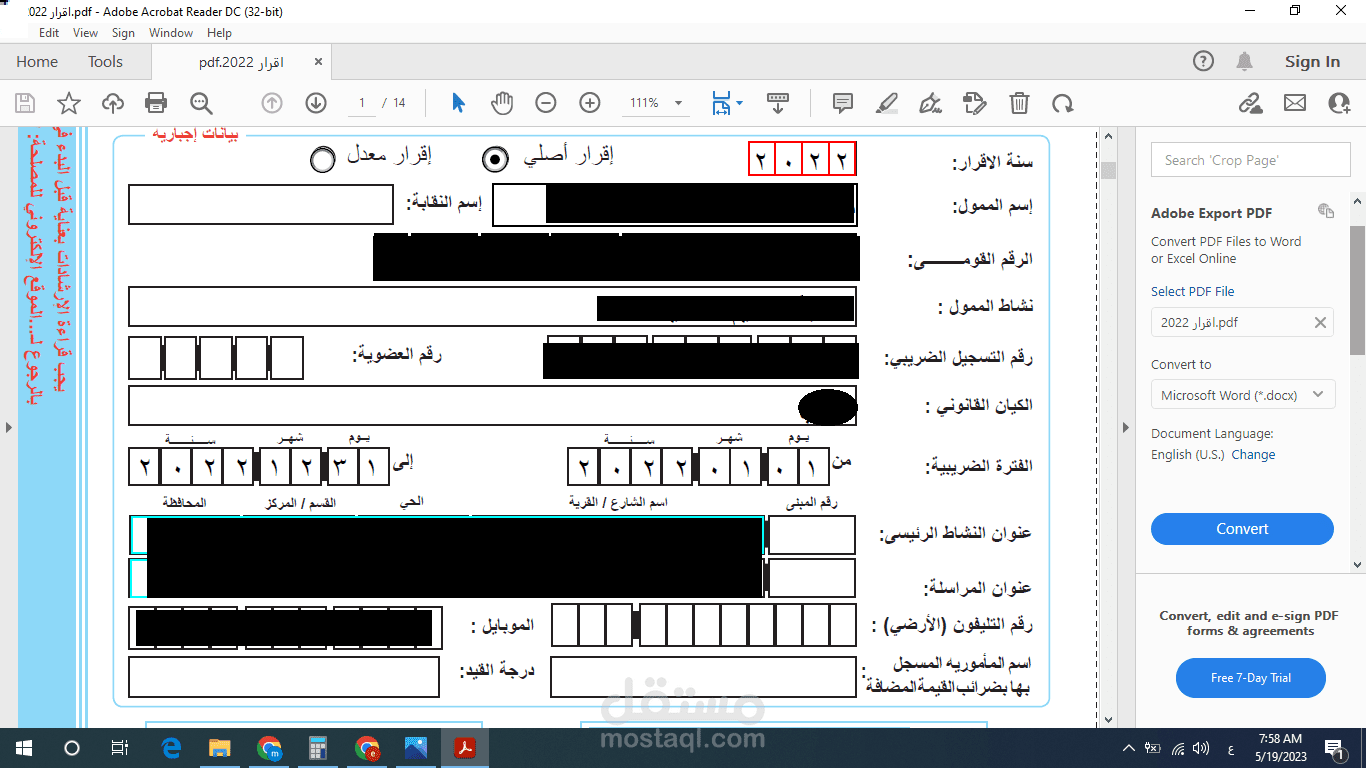
Task: Click the درجة القيد input field
Action: click(284, 676)
